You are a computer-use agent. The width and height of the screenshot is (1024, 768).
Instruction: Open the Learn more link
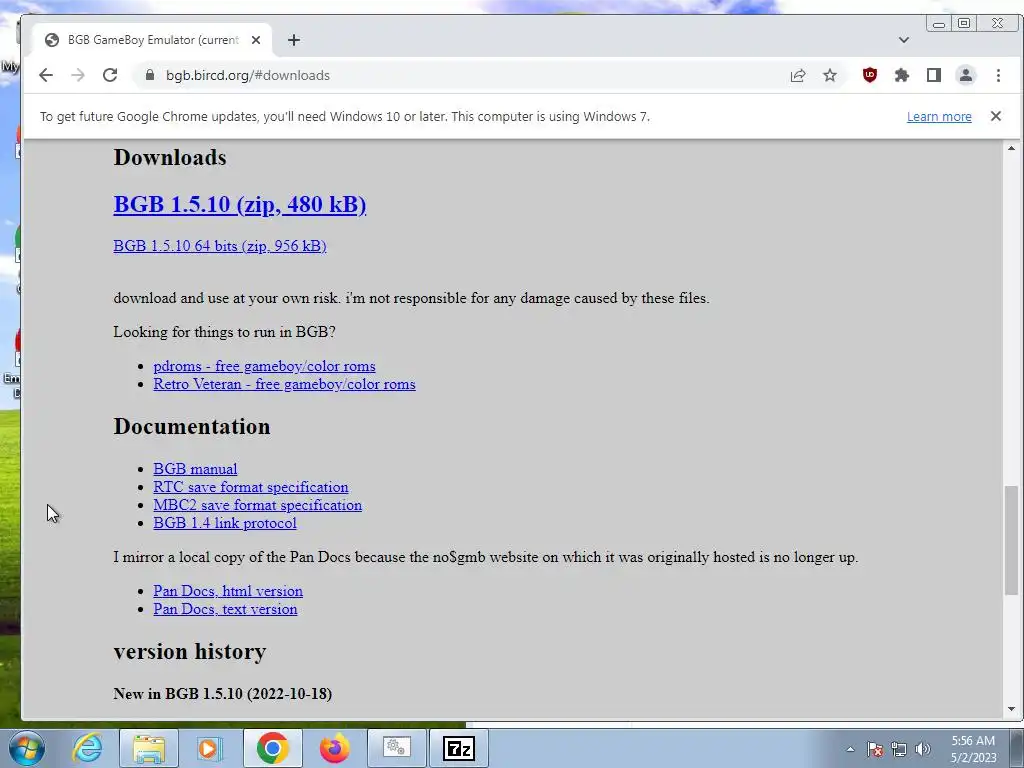point(938,116)
